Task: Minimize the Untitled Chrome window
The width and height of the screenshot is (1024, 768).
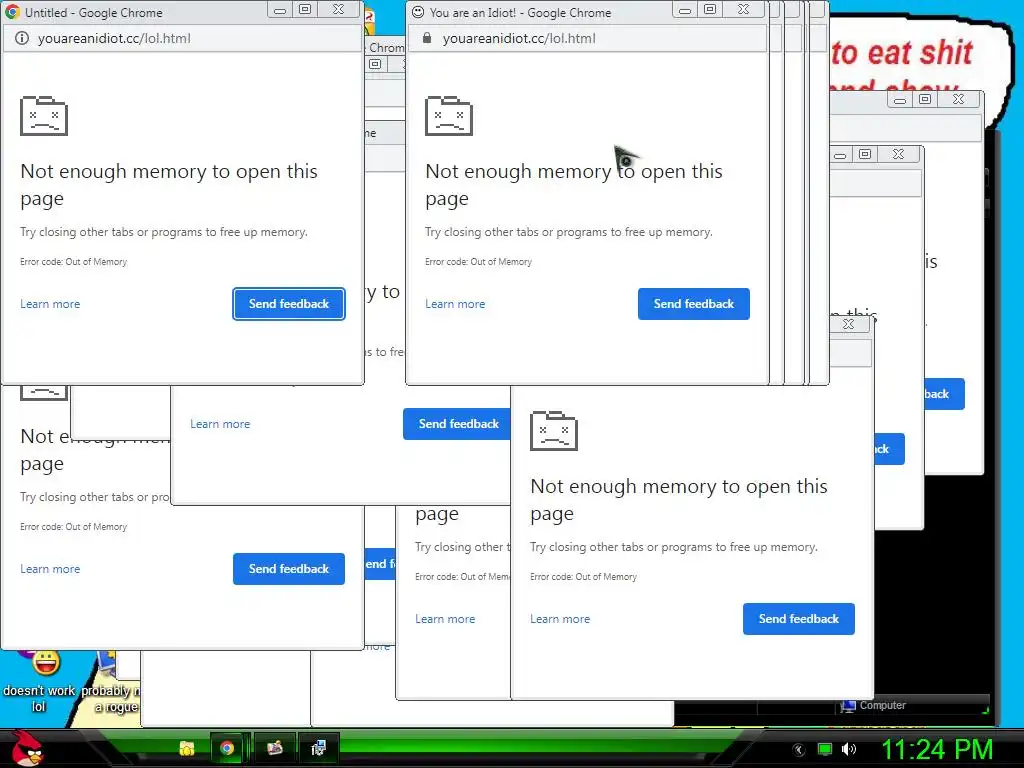Action: coord(280,10)
